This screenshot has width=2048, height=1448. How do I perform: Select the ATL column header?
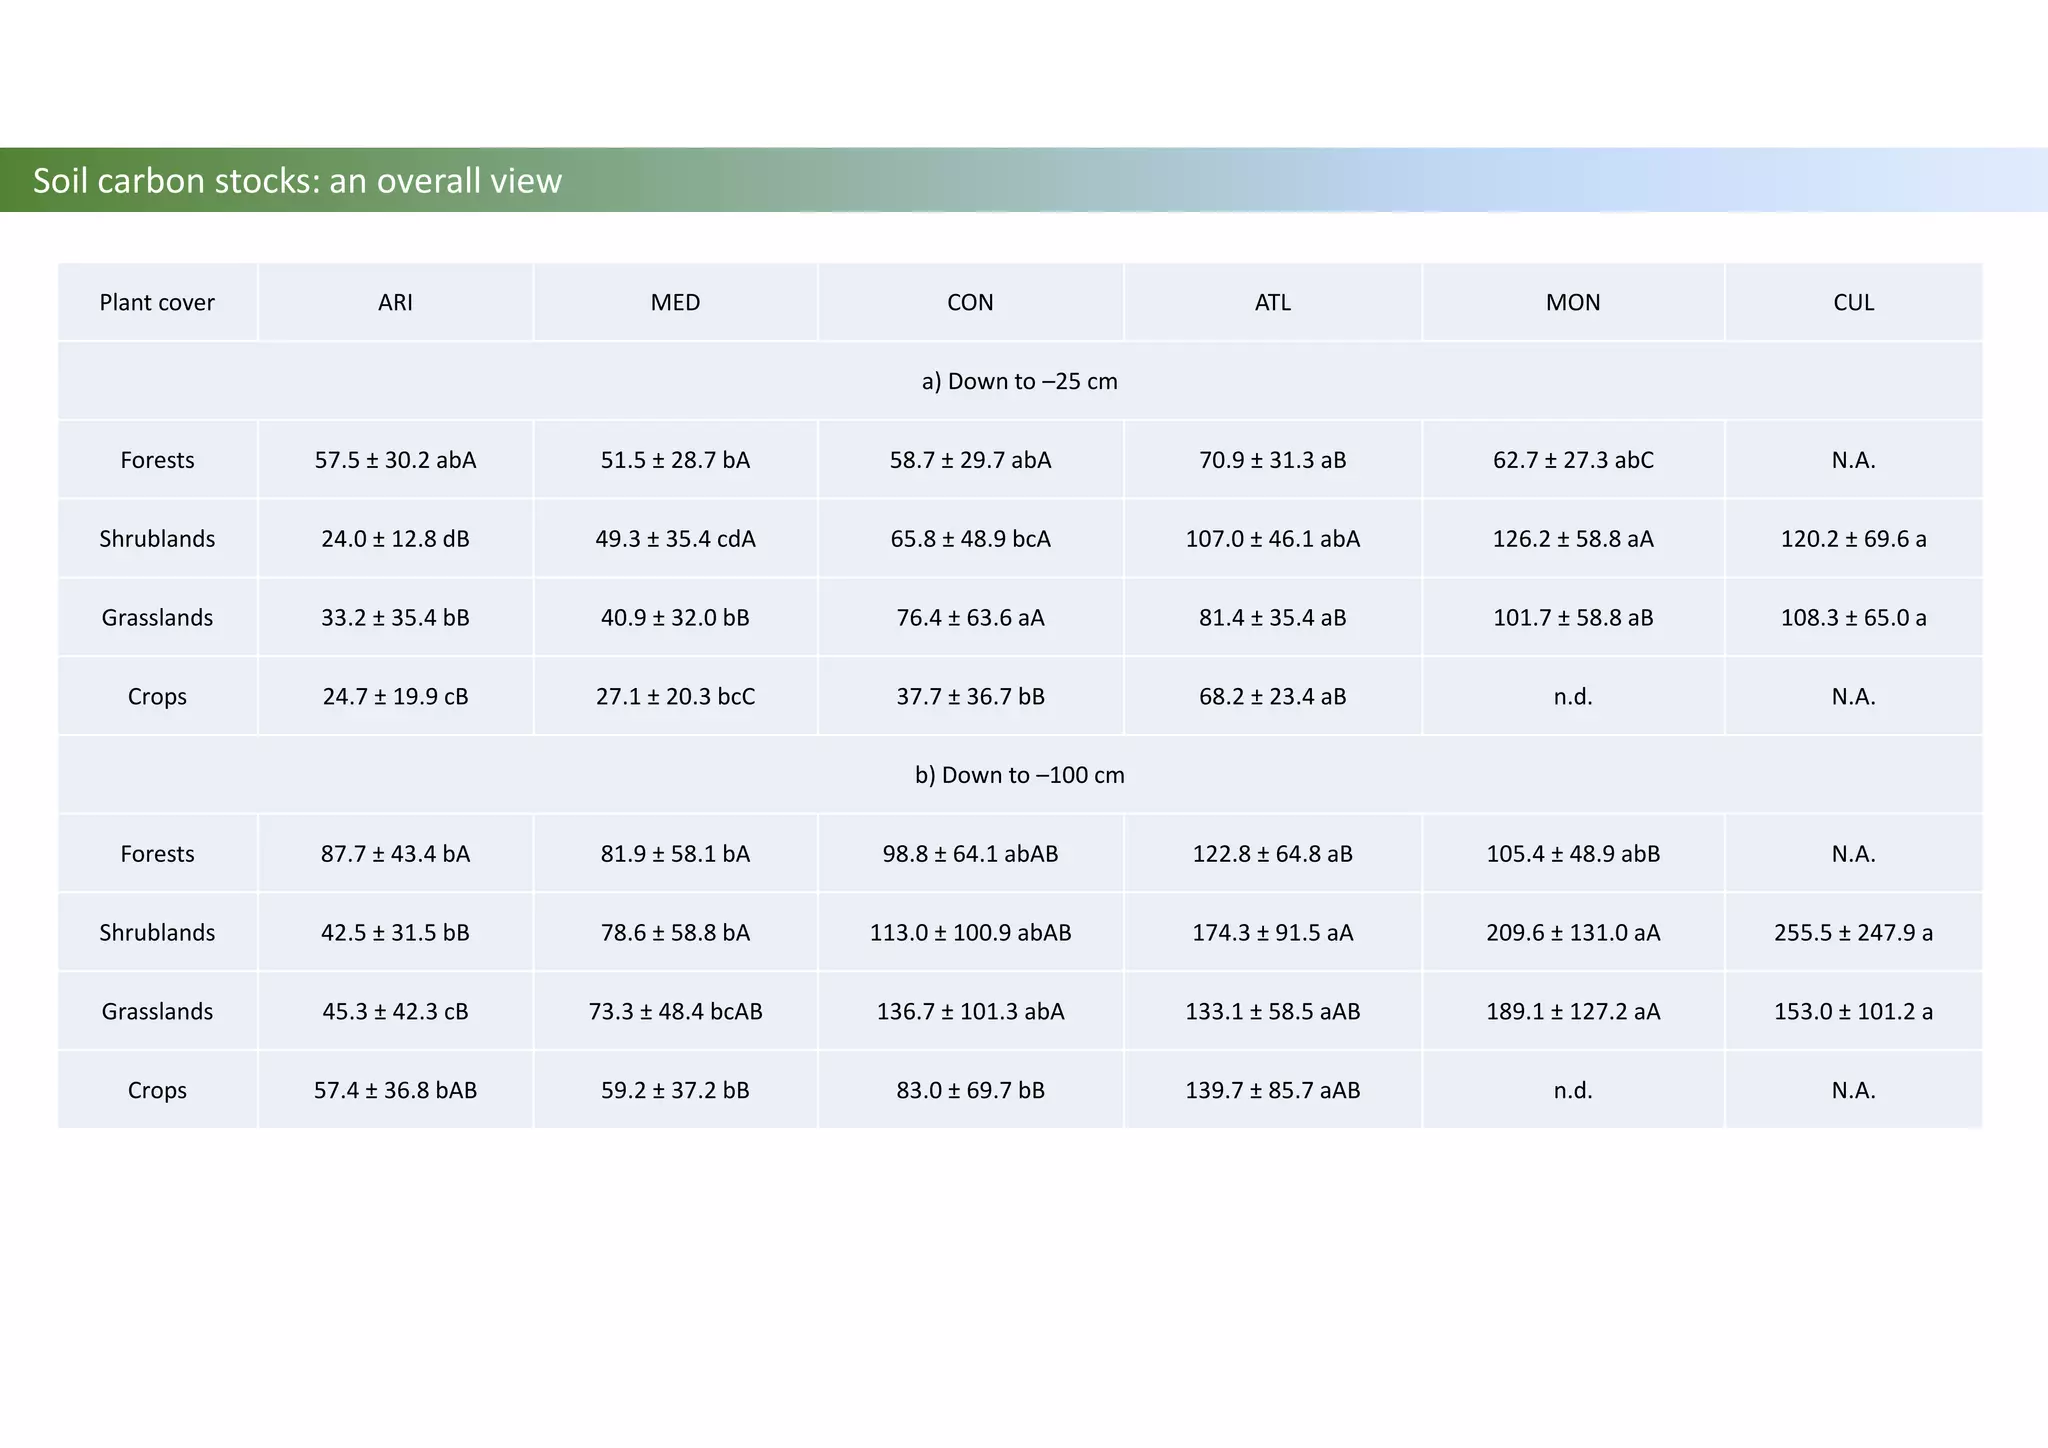(1273, 302)
